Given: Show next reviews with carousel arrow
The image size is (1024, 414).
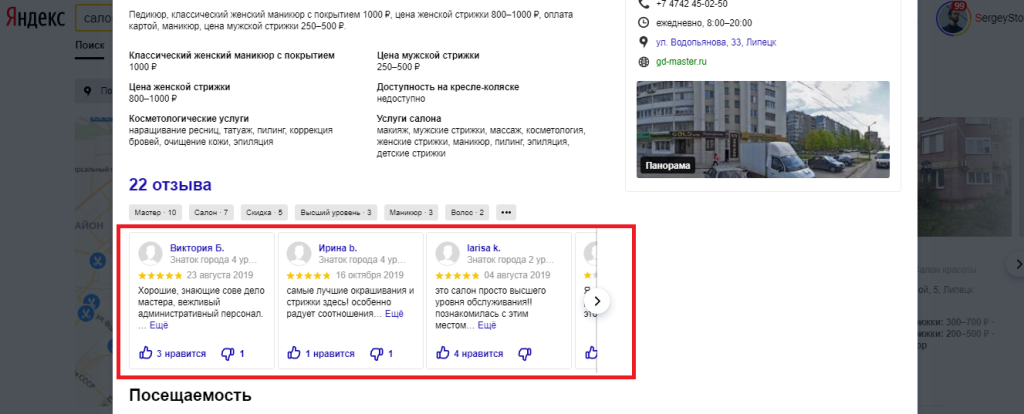Looking at the screenshot, I should (x=597, y=302).
